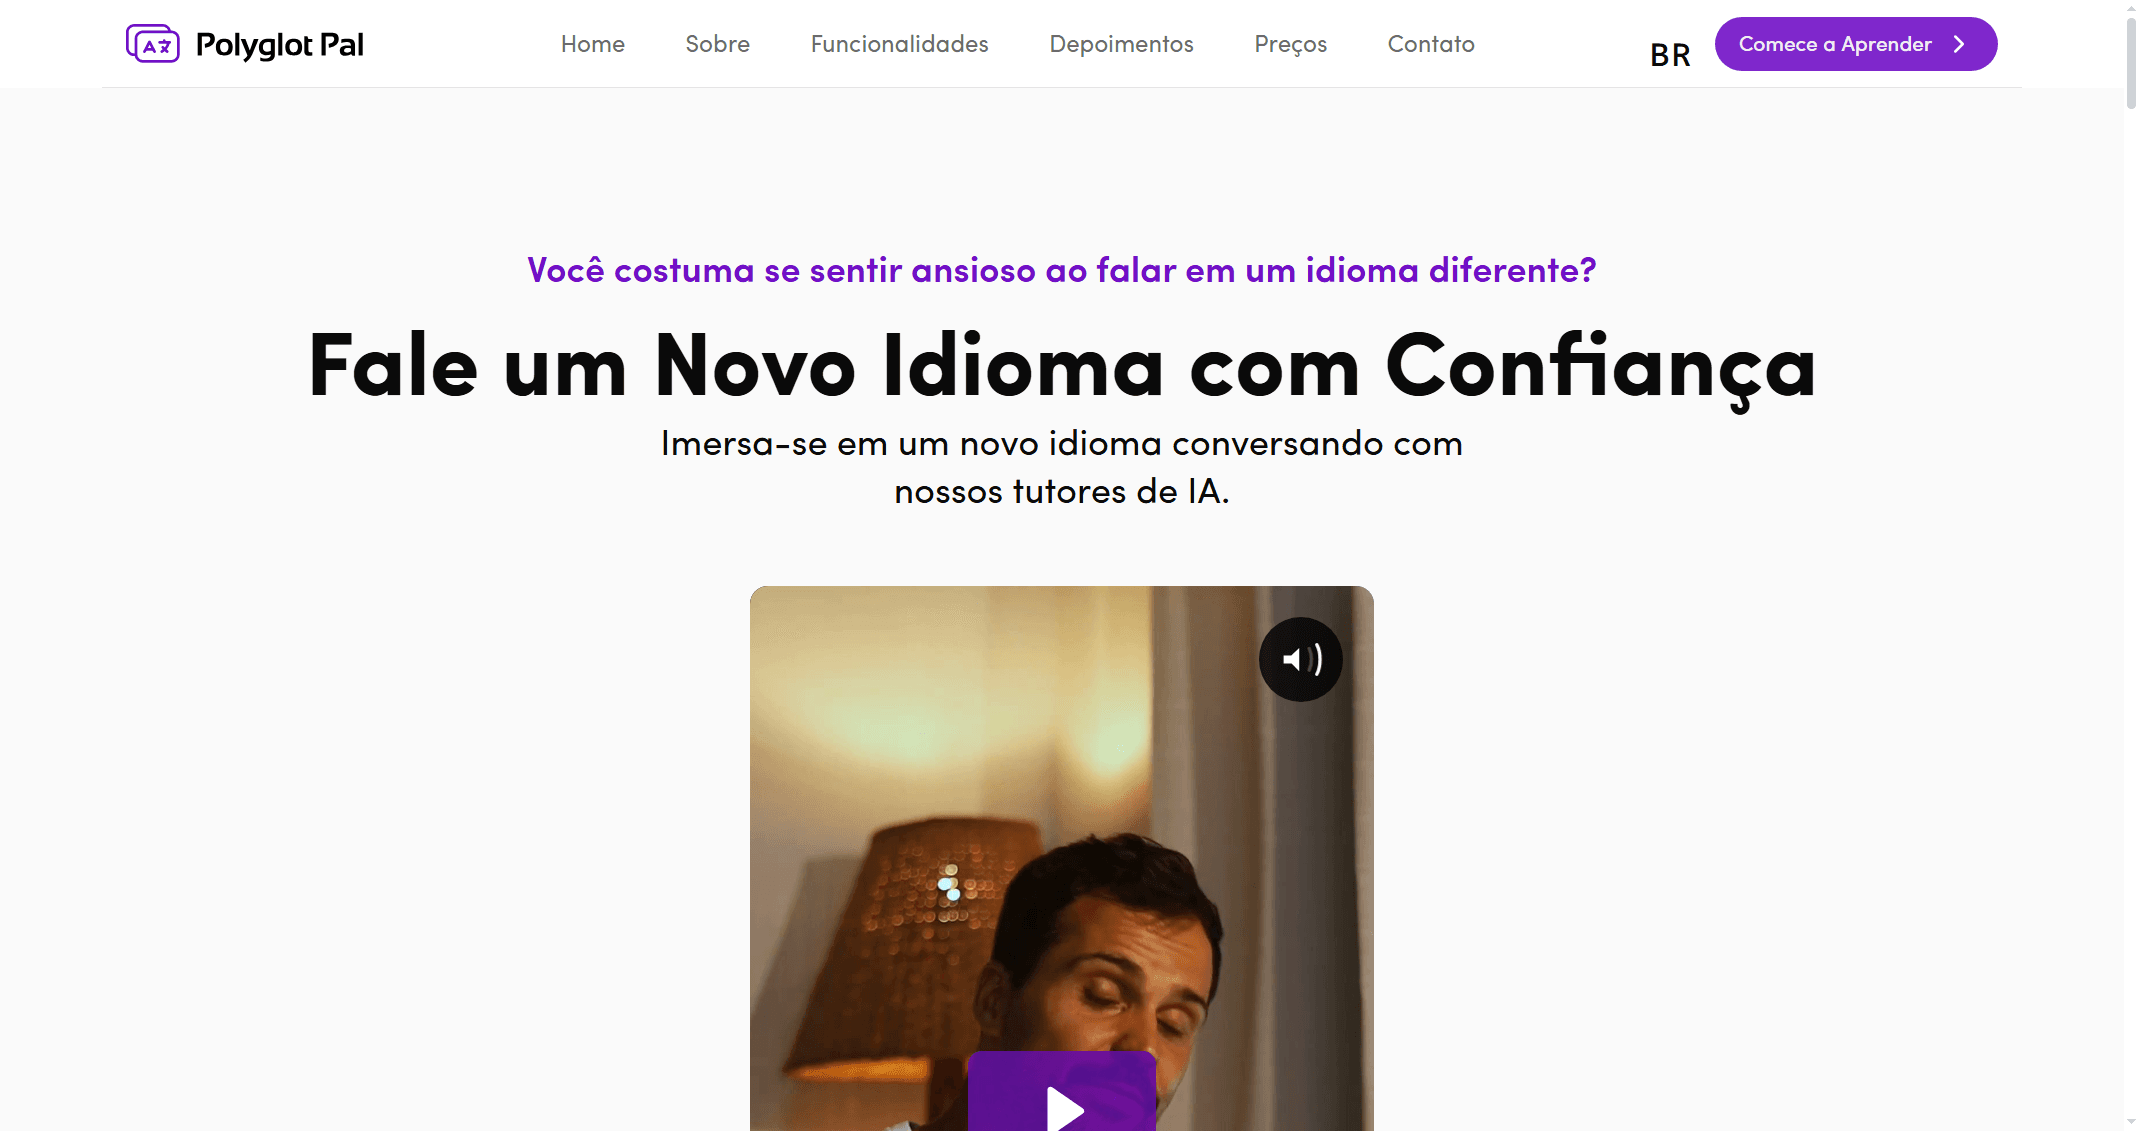Open the BR language selector
The height and width of the screenshot is (1131, 2139).
pyautogui.click(x=1669, y=55)
